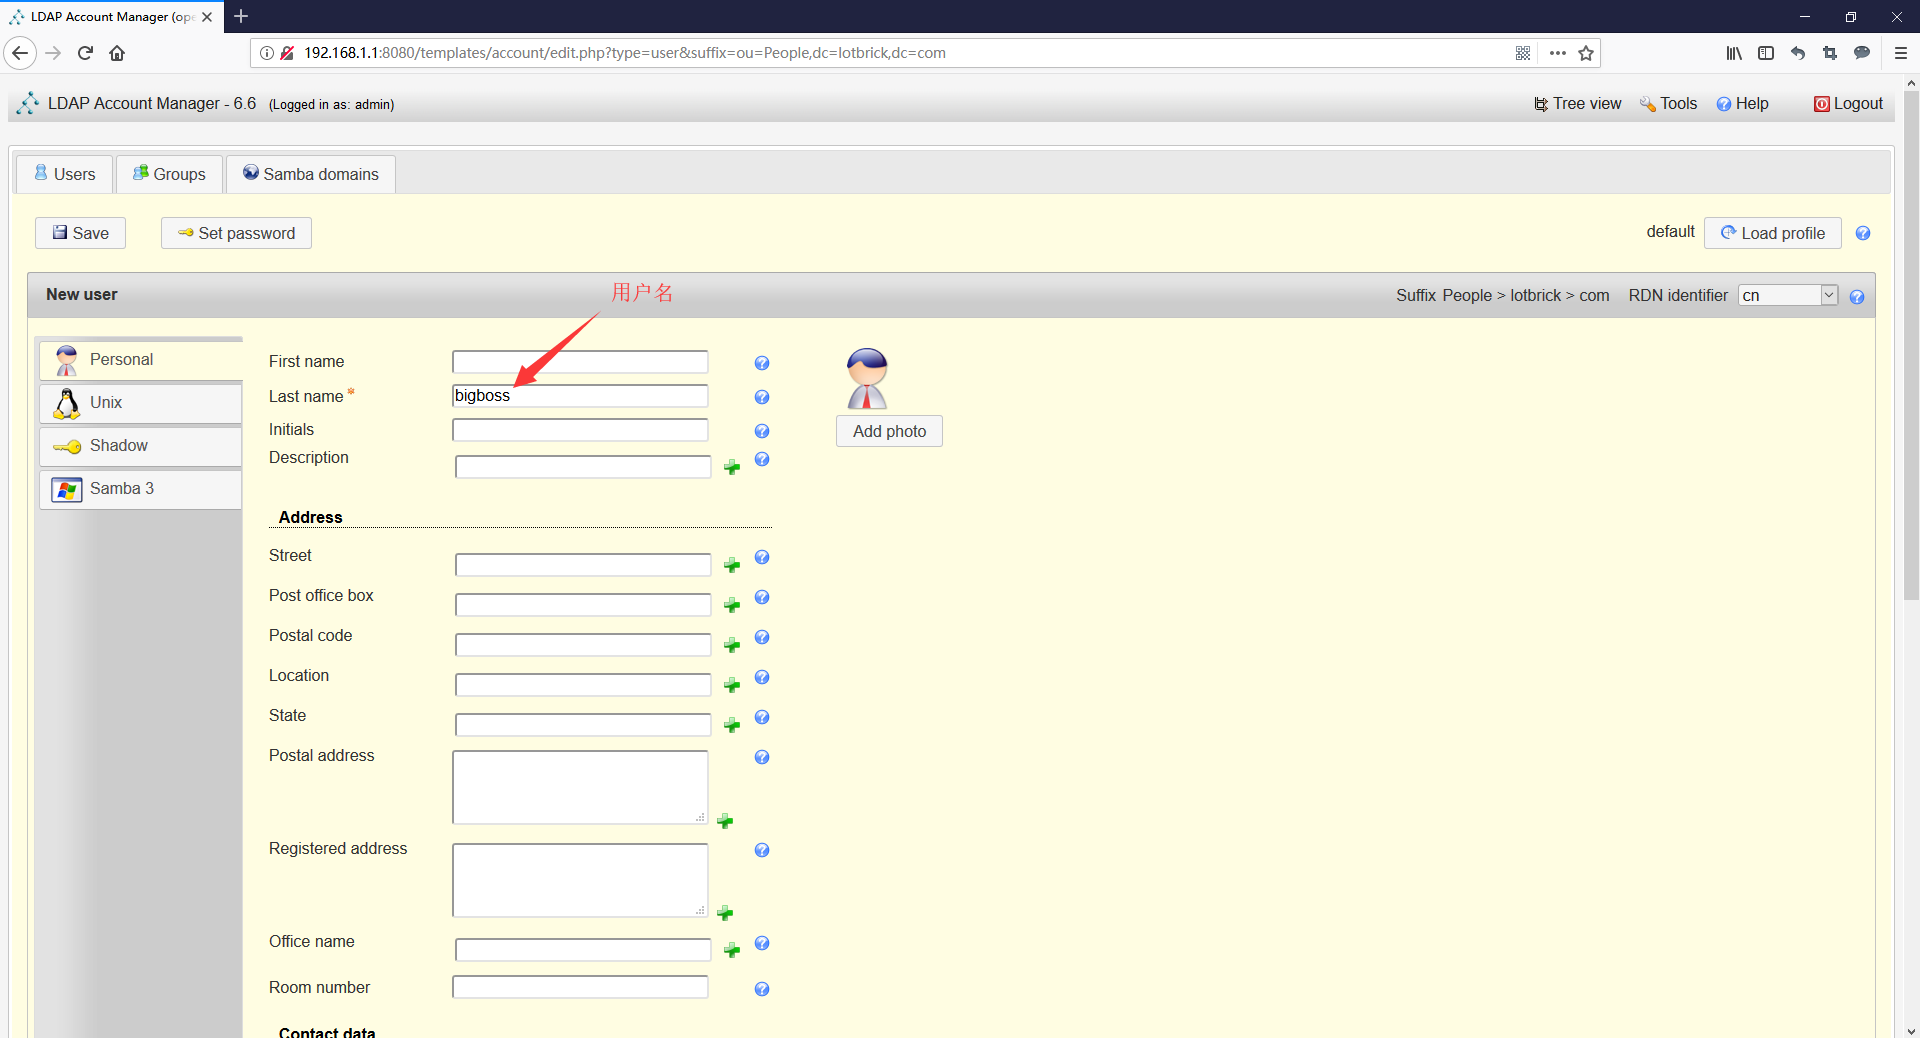Focus the Street input field
1920x1038 pixels.
[x=583, y=565]
